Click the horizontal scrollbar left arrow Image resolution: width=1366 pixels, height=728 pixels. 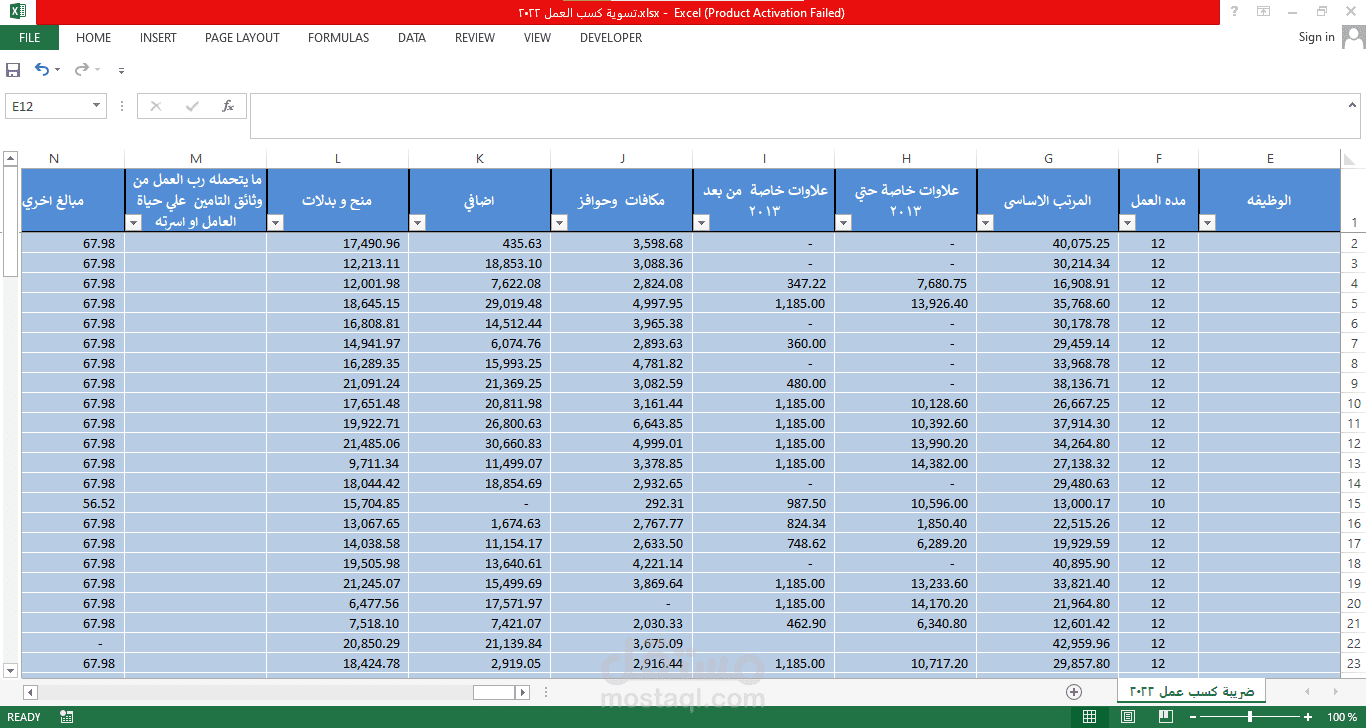30,692
